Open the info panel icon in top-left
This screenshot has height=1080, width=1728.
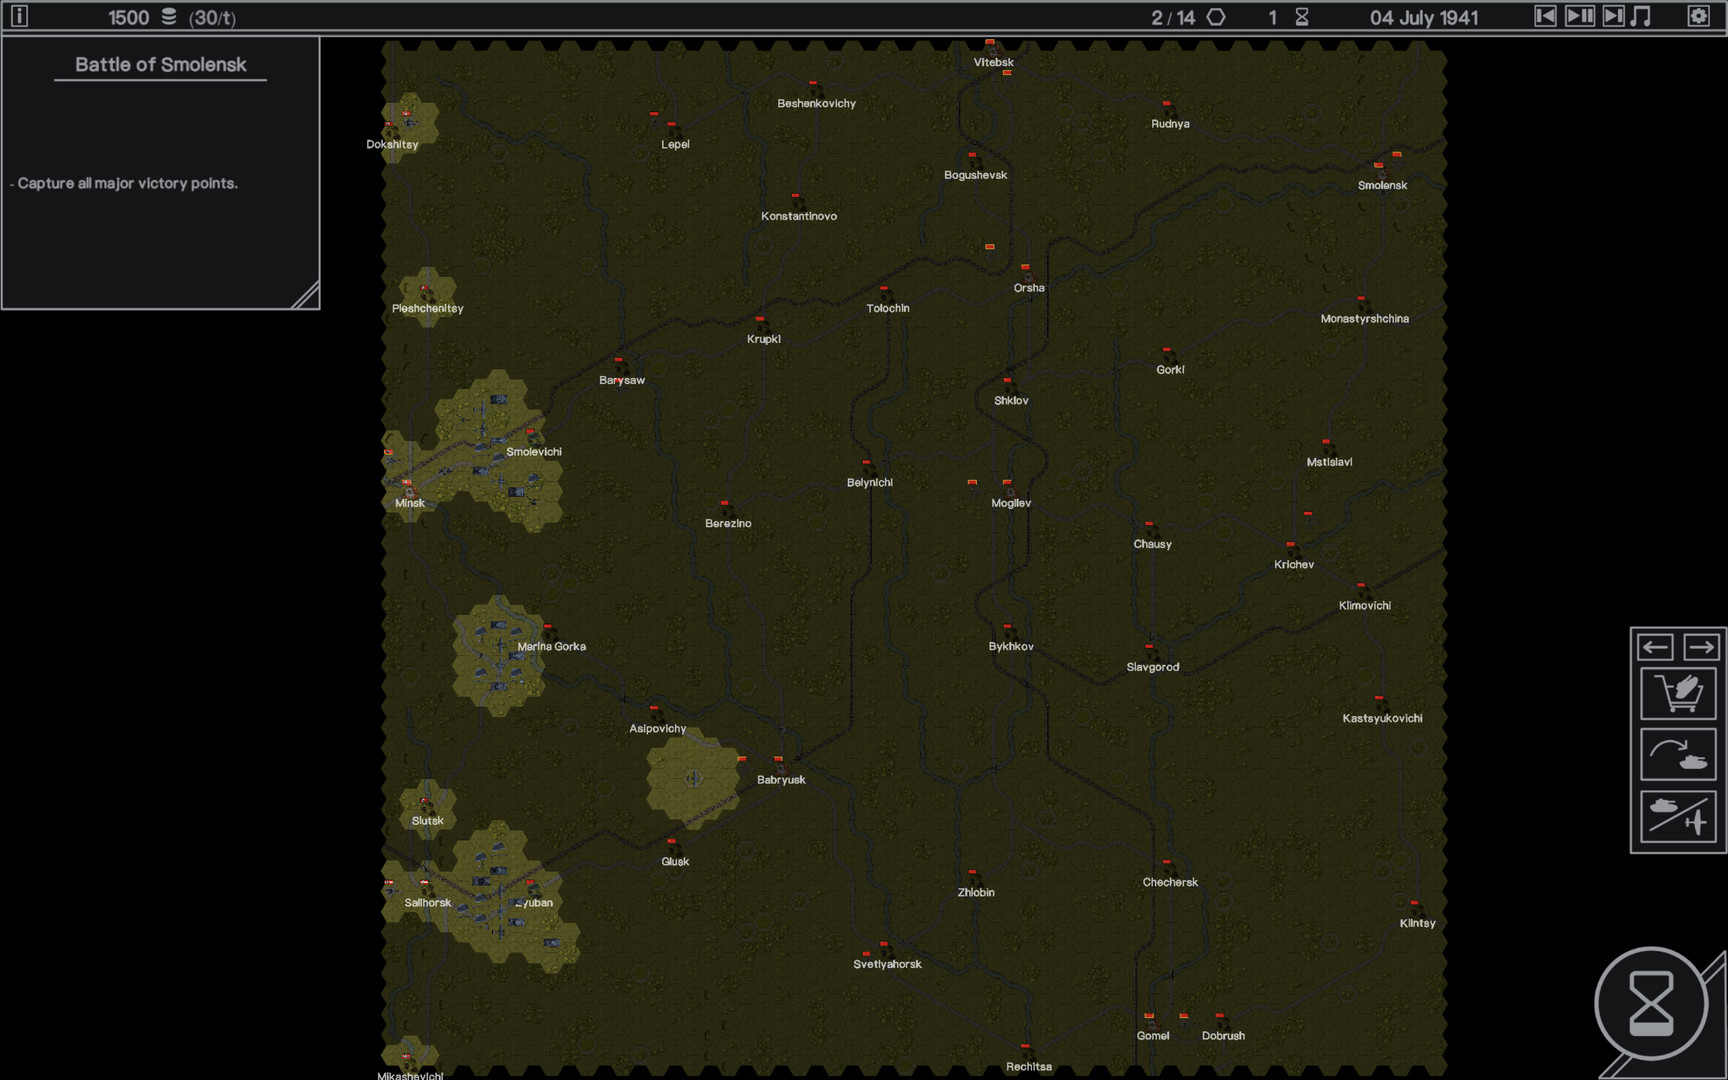19,16
